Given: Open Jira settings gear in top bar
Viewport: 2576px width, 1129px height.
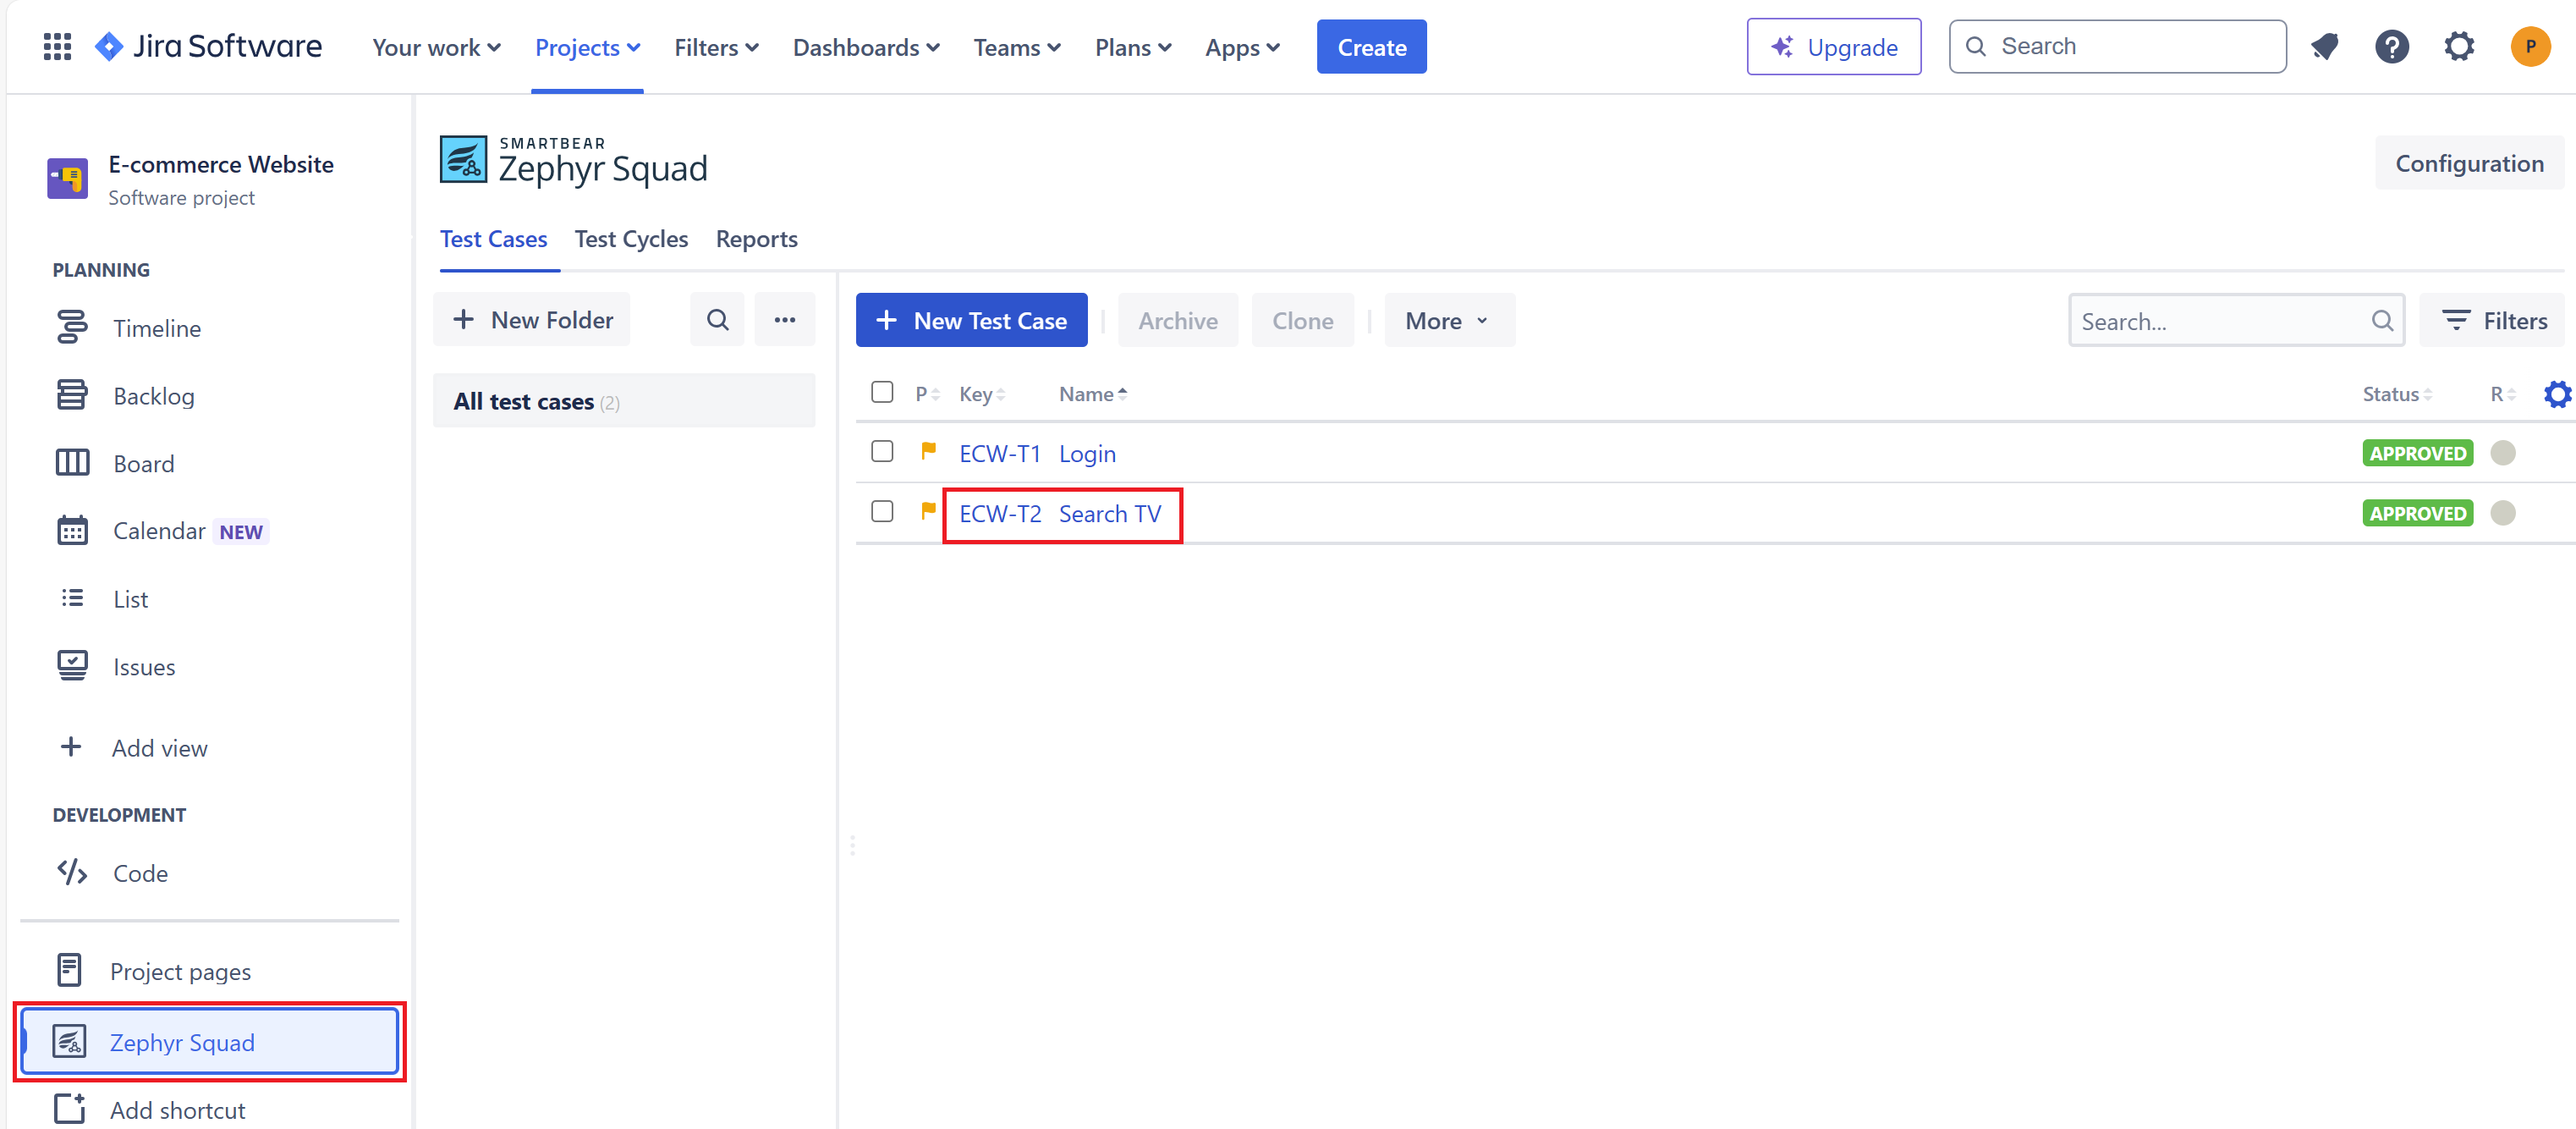Looking at the screenshot, I should coord(2459,47).
